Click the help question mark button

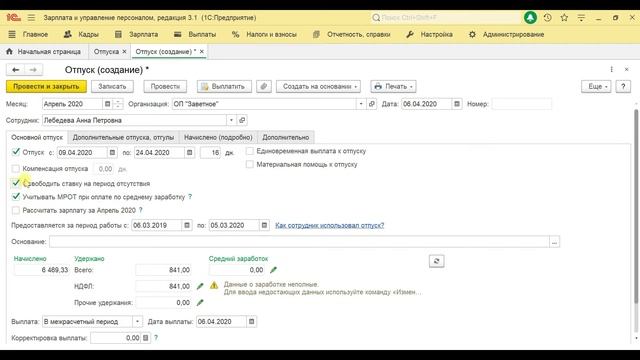click(623, 87)
